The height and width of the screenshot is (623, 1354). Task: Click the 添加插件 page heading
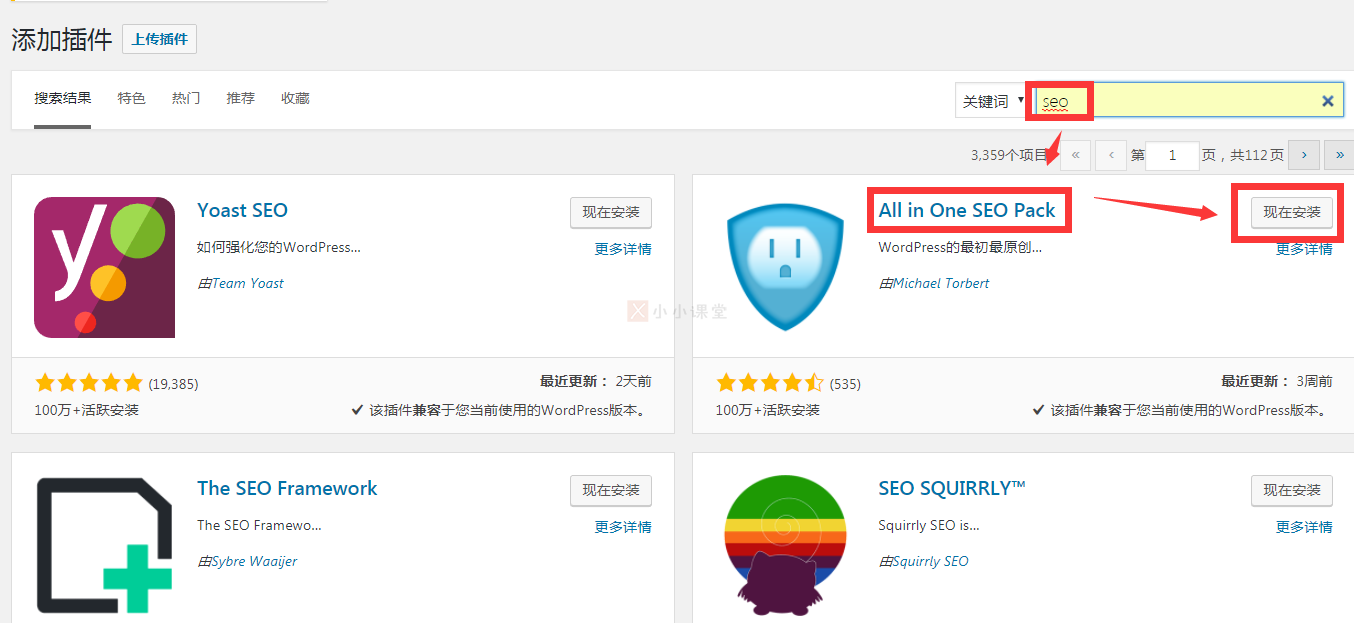click(x=62, y=39)
